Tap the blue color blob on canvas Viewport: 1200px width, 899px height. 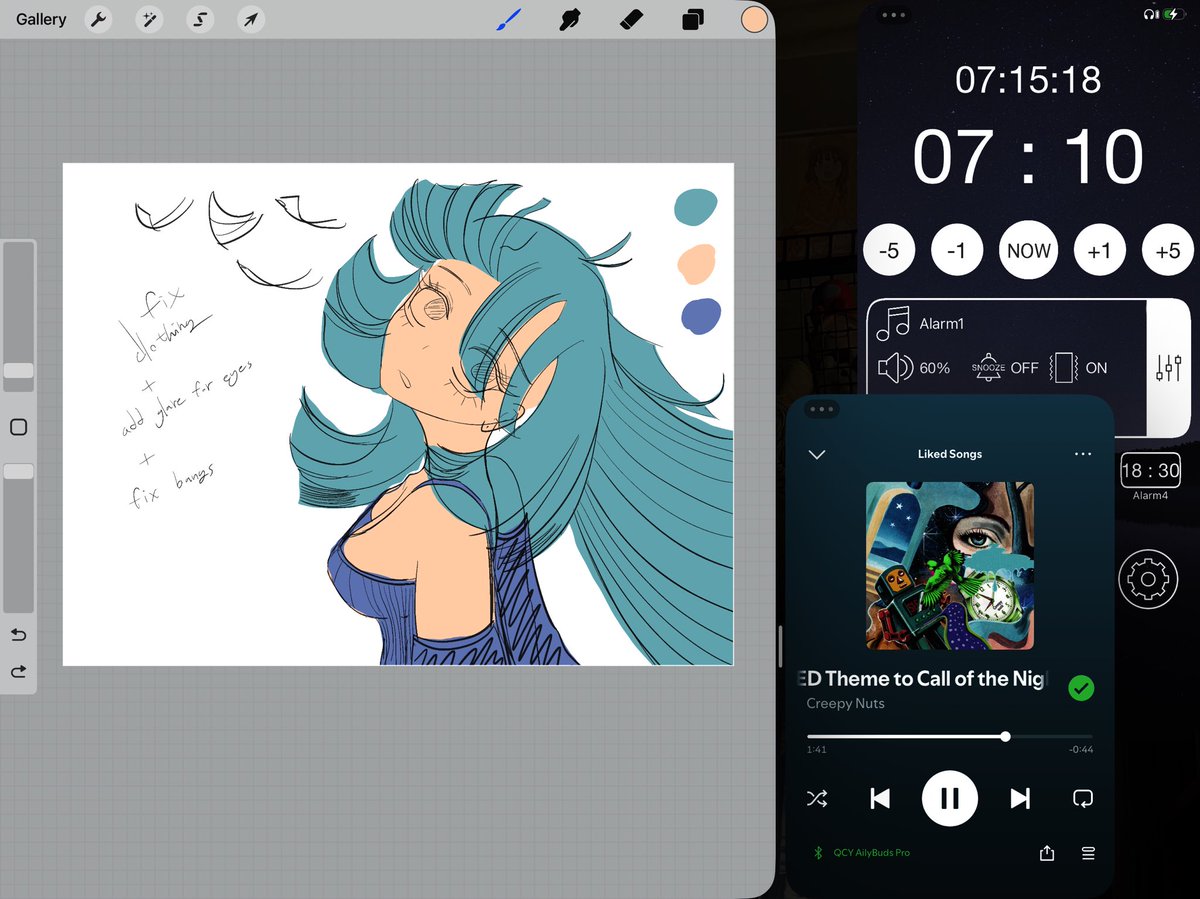click(701, 316)
